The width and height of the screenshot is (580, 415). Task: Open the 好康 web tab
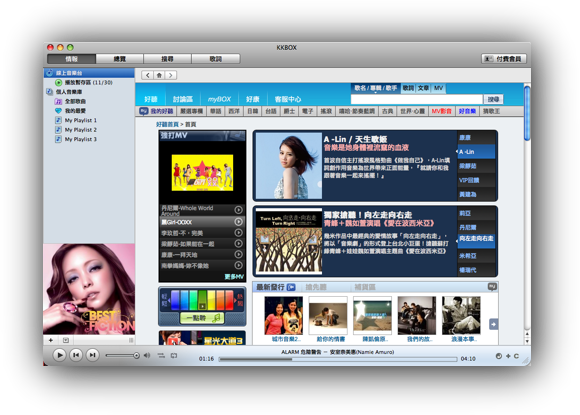(x=253, y=99)
